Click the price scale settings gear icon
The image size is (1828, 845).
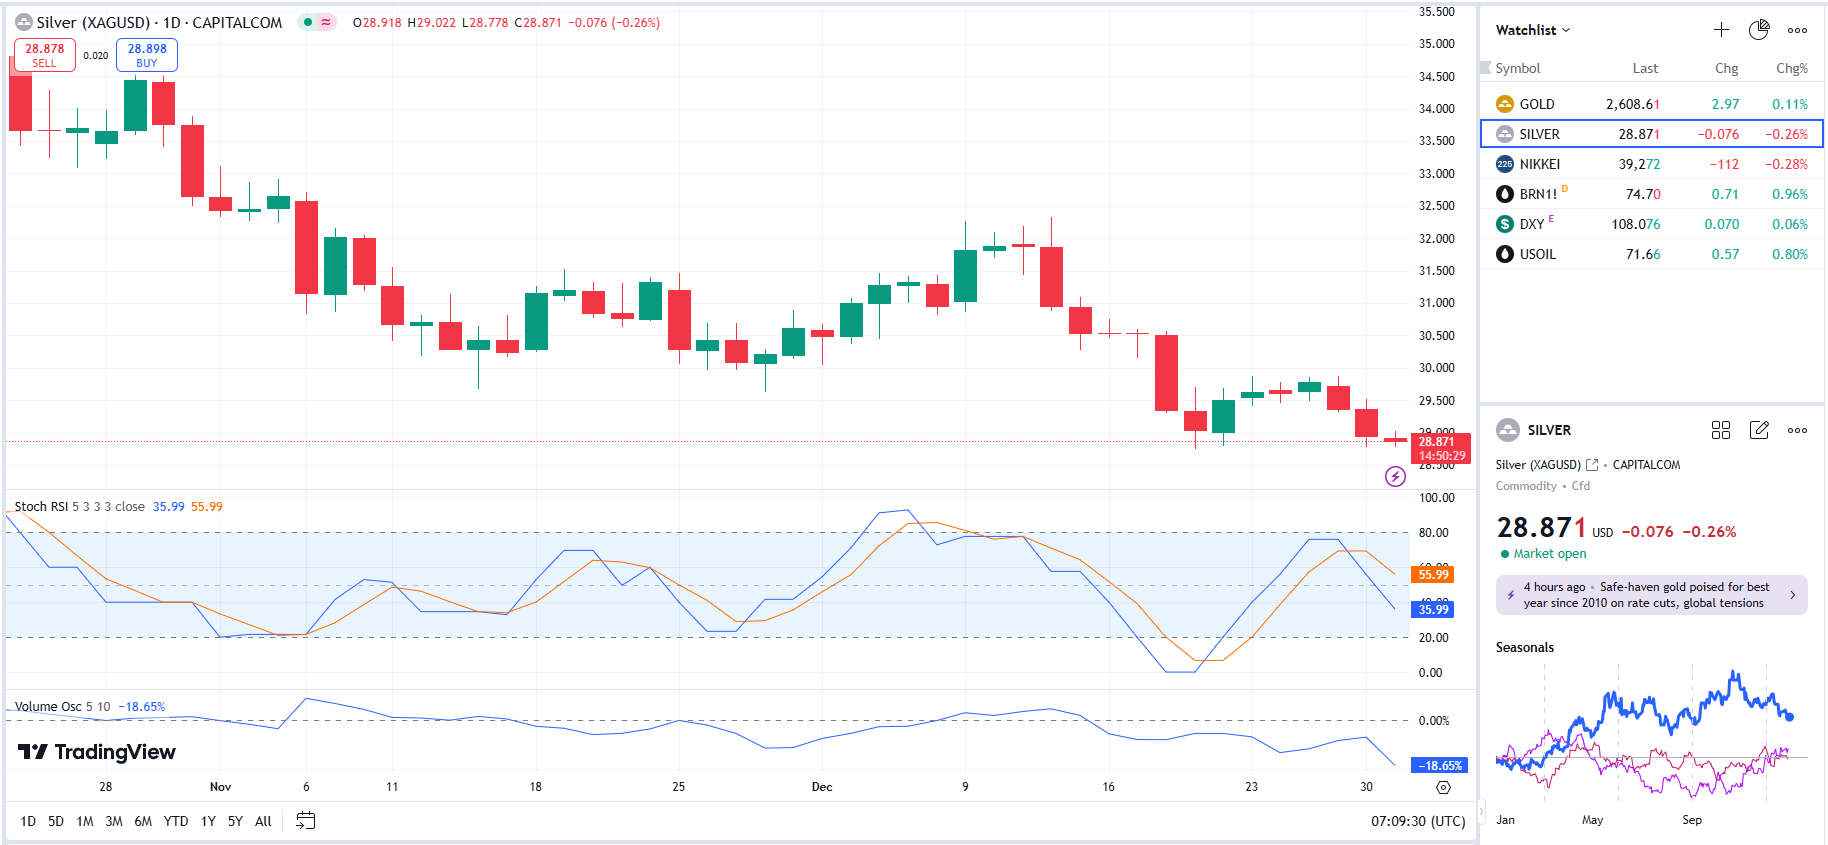(x=1443, y=788)
